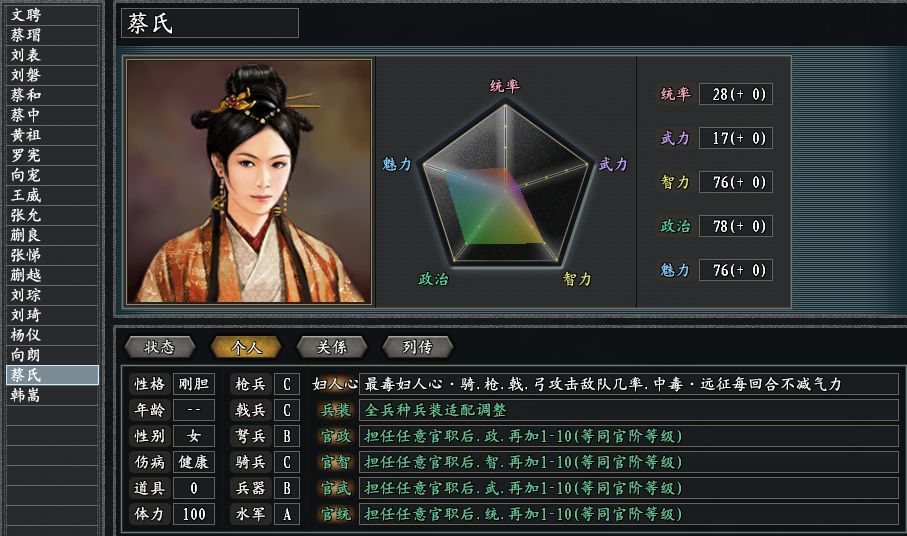Select highlighted 蔡氏 in the officer list
The image size is (907, 536).
click(52, 375)
